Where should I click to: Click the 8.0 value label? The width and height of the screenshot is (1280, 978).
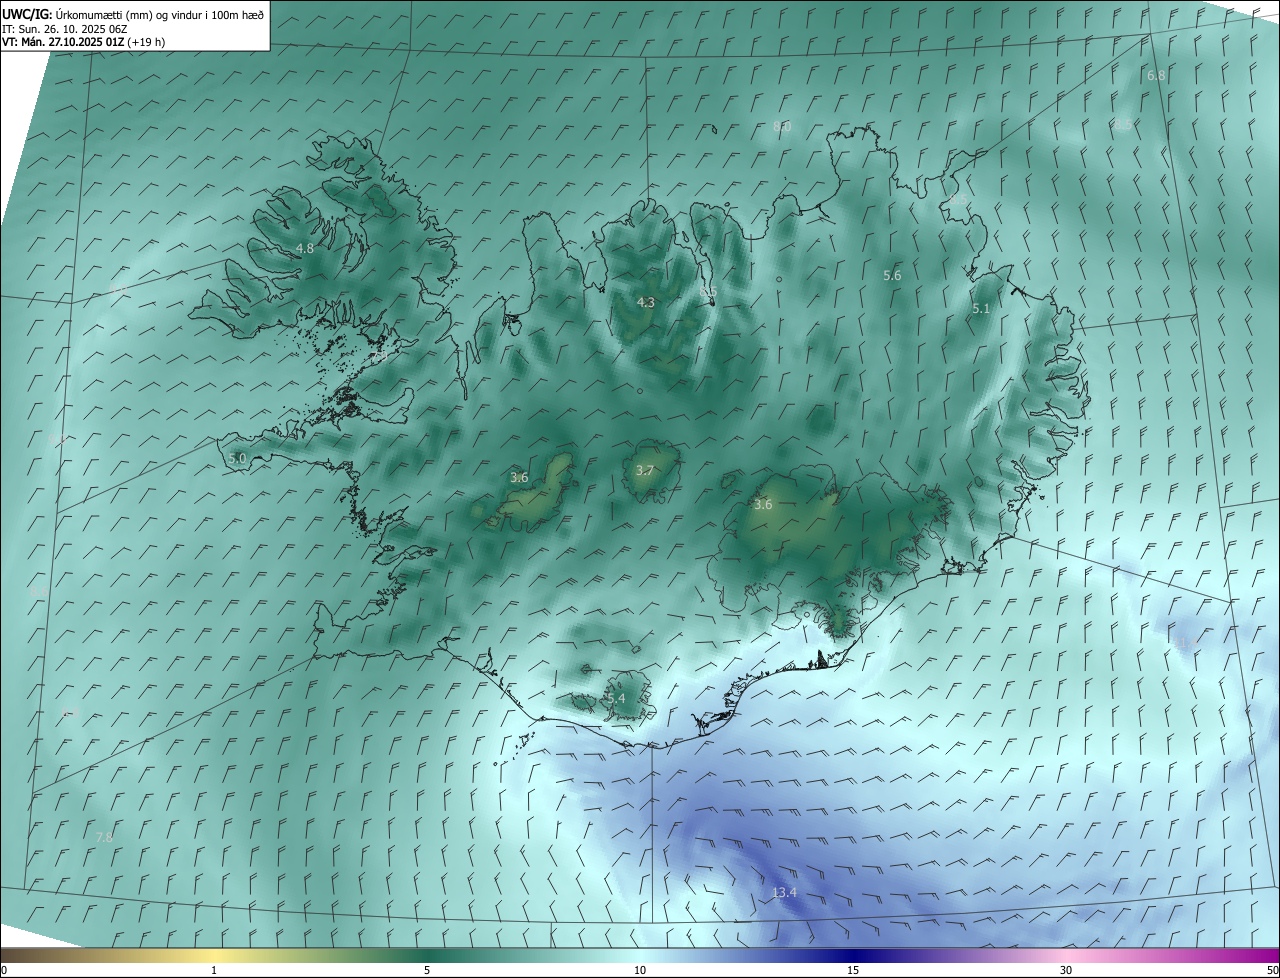tap(782, 126)
